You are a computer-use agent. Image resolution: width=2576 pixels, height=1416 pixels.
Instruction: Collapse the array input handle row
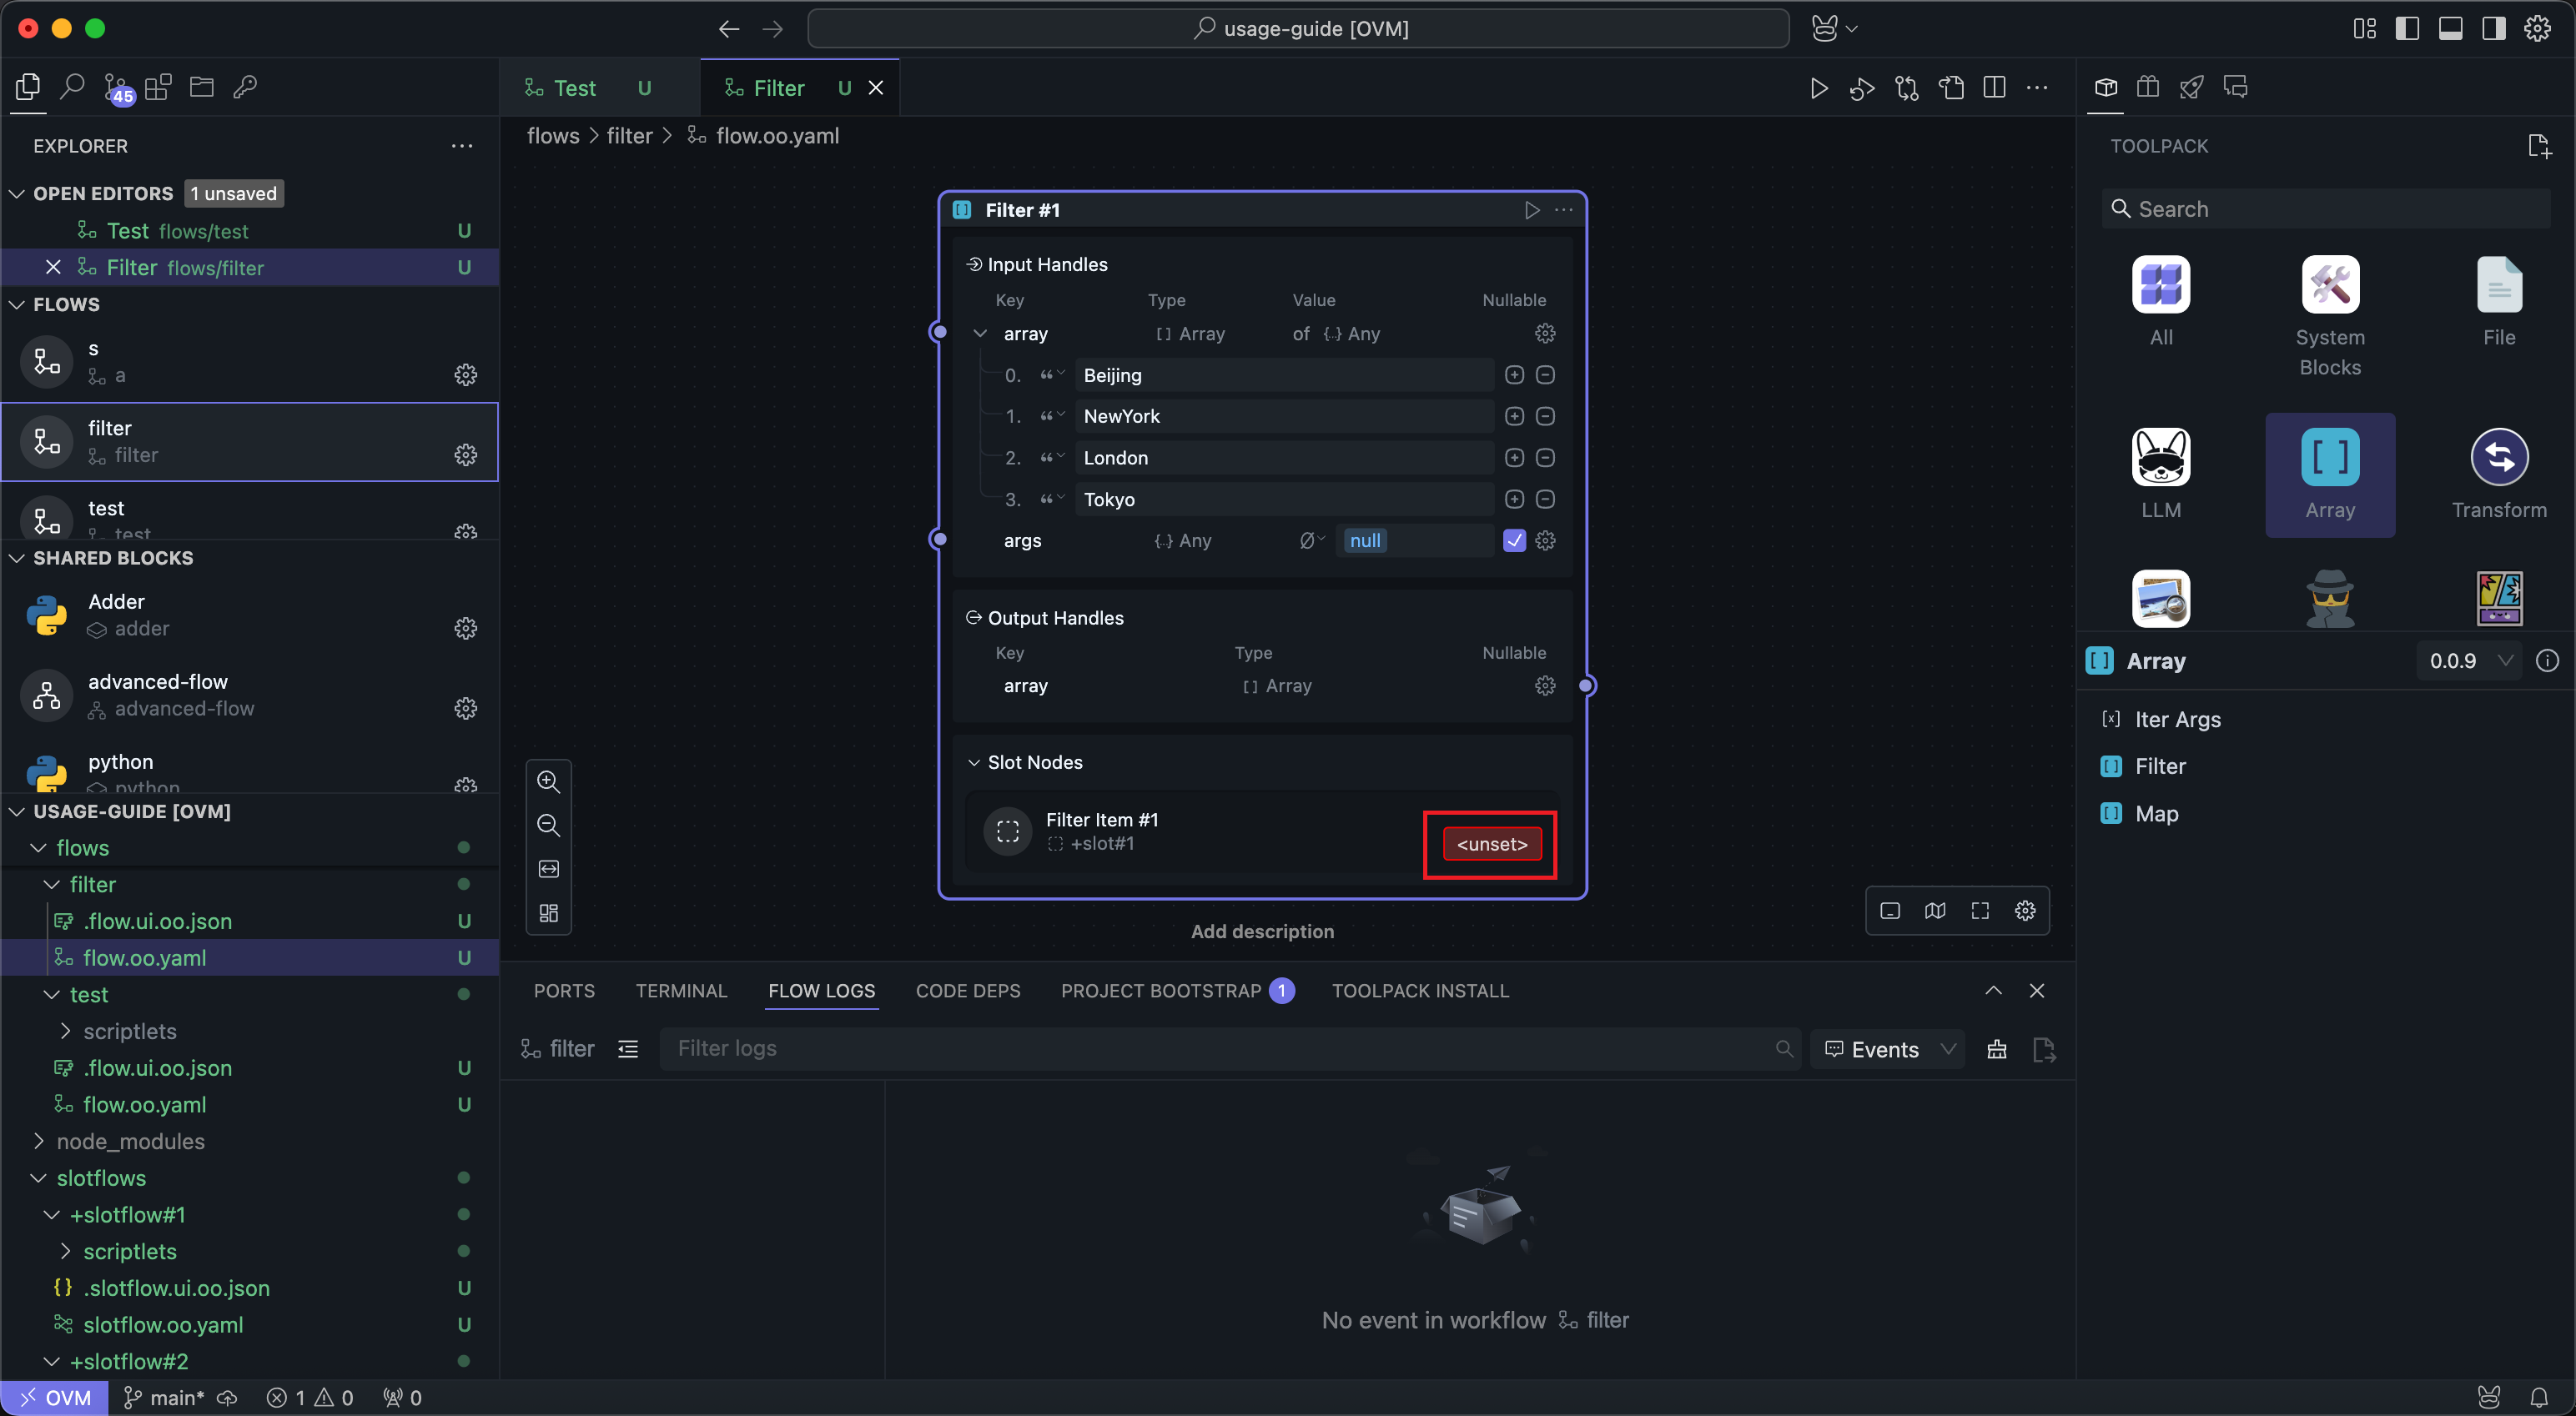pos(980,333)
